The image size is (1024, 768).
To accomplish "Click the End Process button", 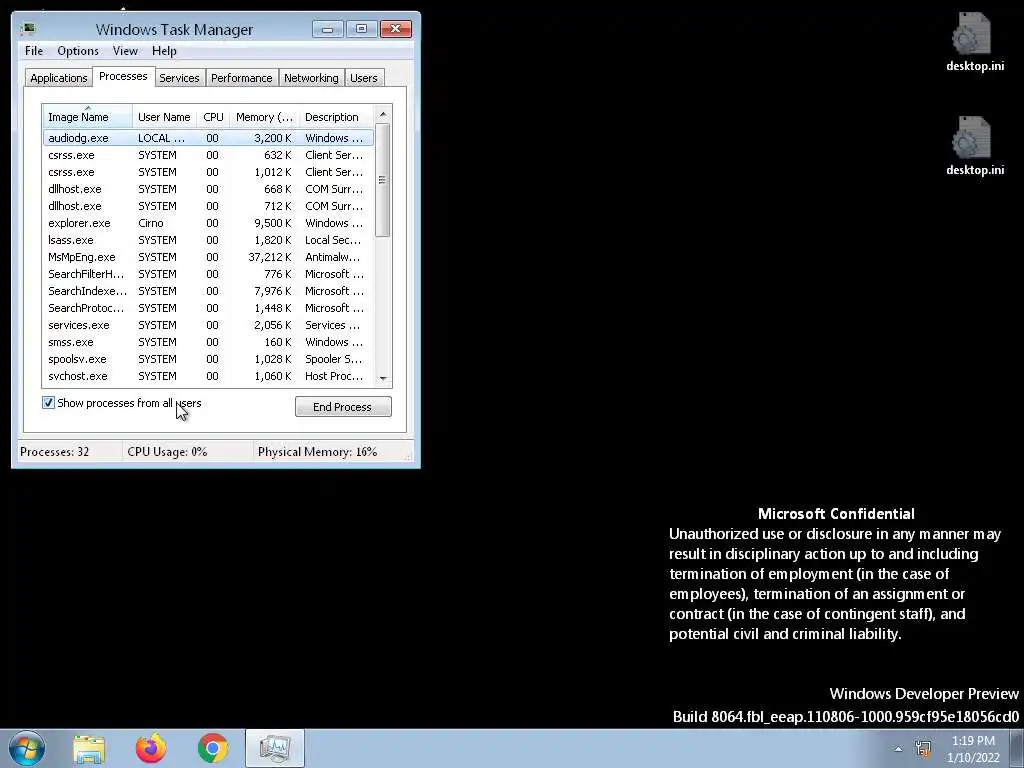I will (x=343, y=407).
